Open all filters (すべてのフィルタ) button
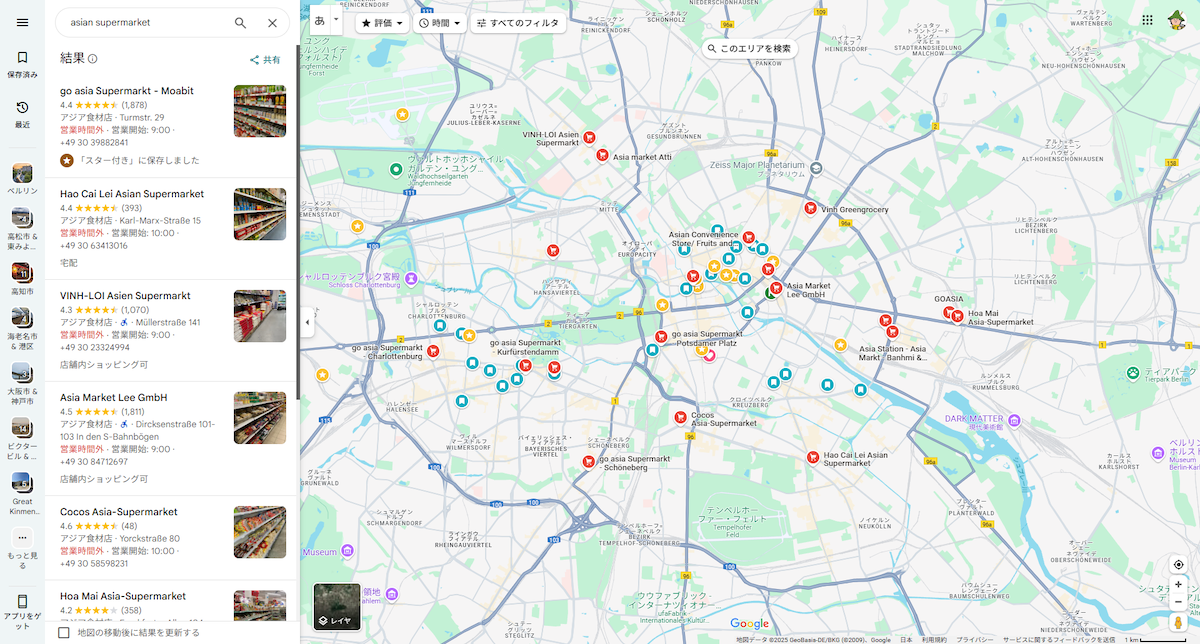1200x644 pixels. click(518, 22)
